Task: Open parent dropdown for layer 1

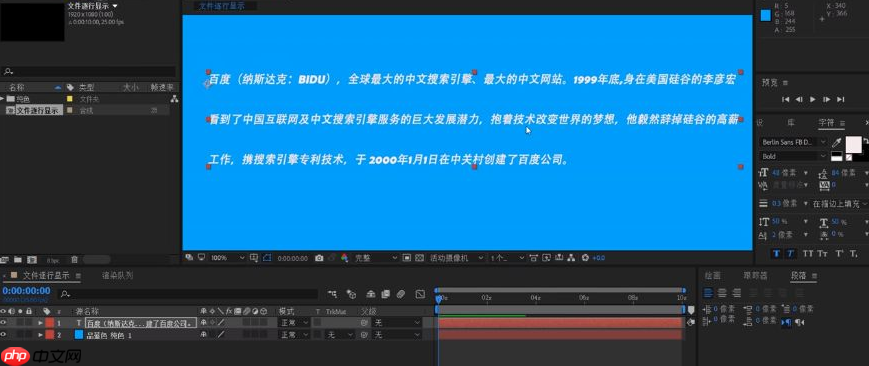Action: (x=397, y=322)
